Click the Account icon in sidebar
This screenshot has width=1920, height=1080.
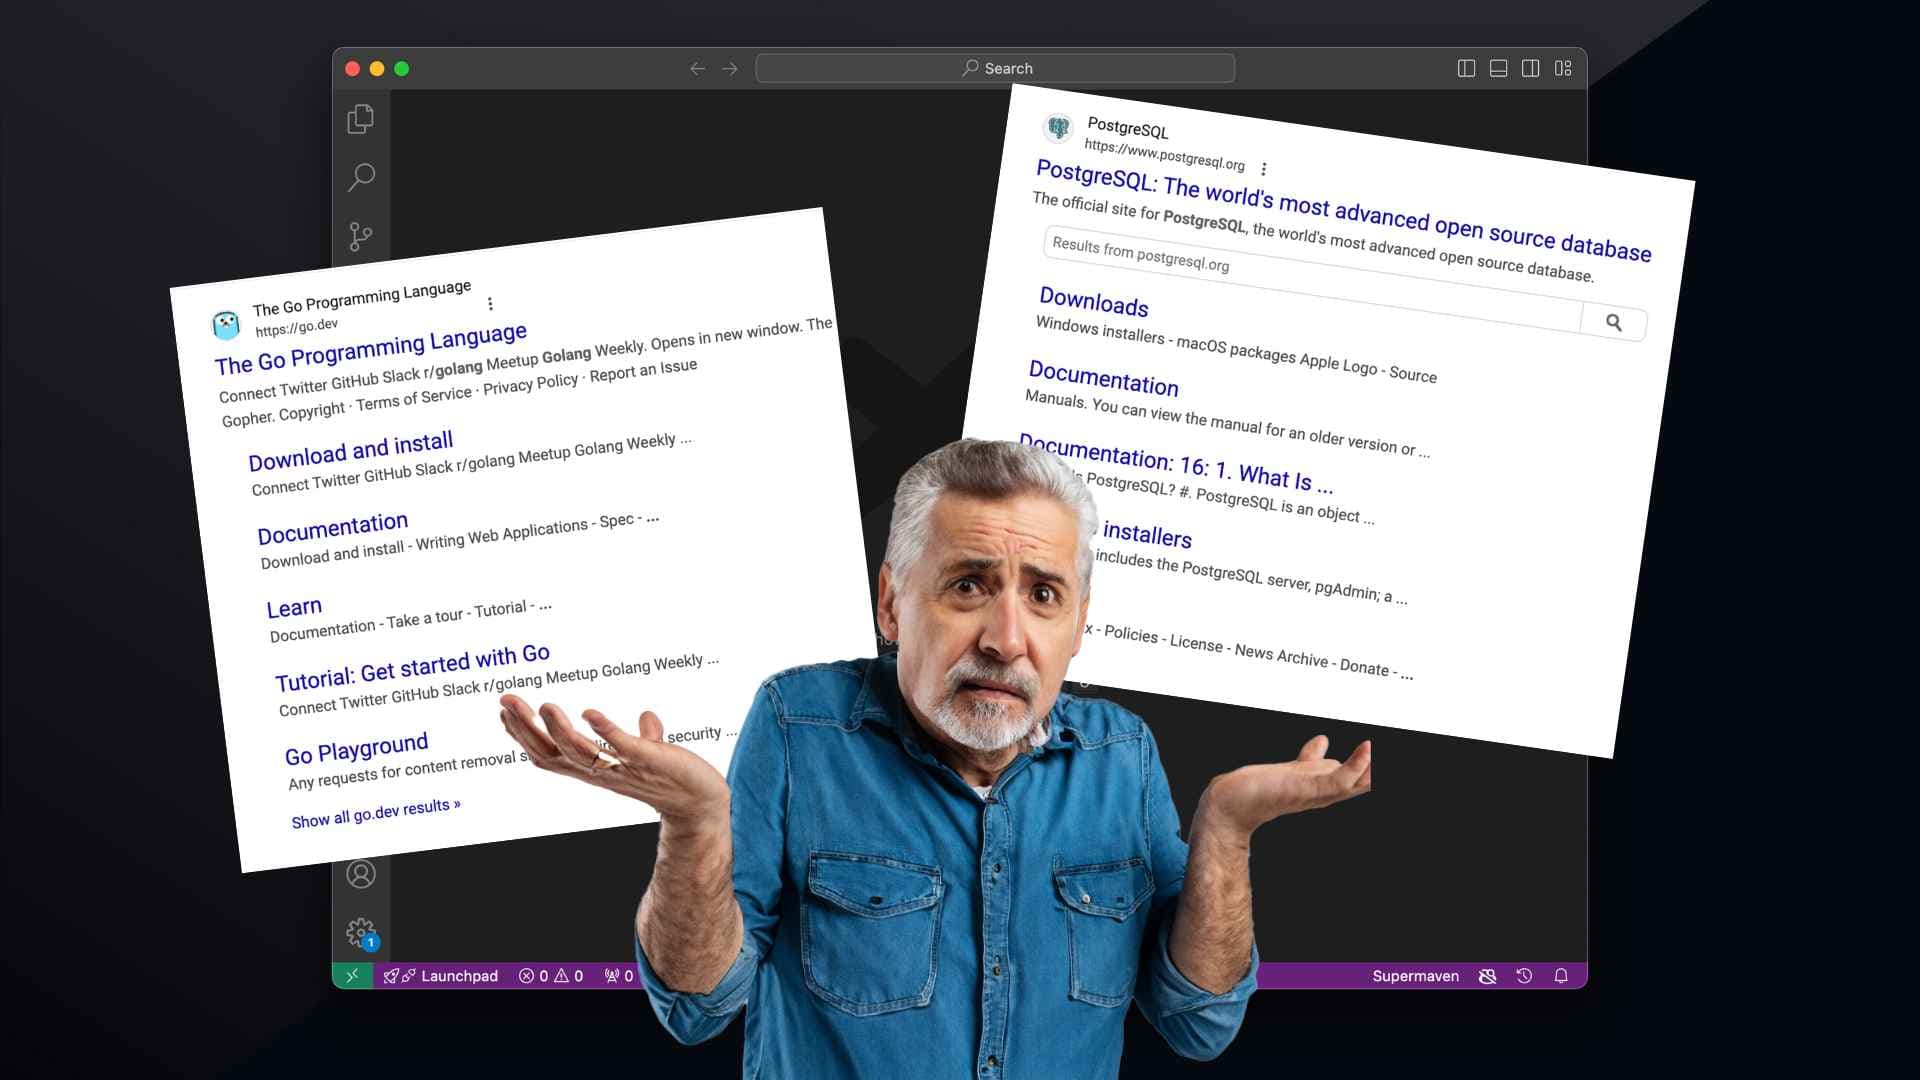tap(363, 873)
